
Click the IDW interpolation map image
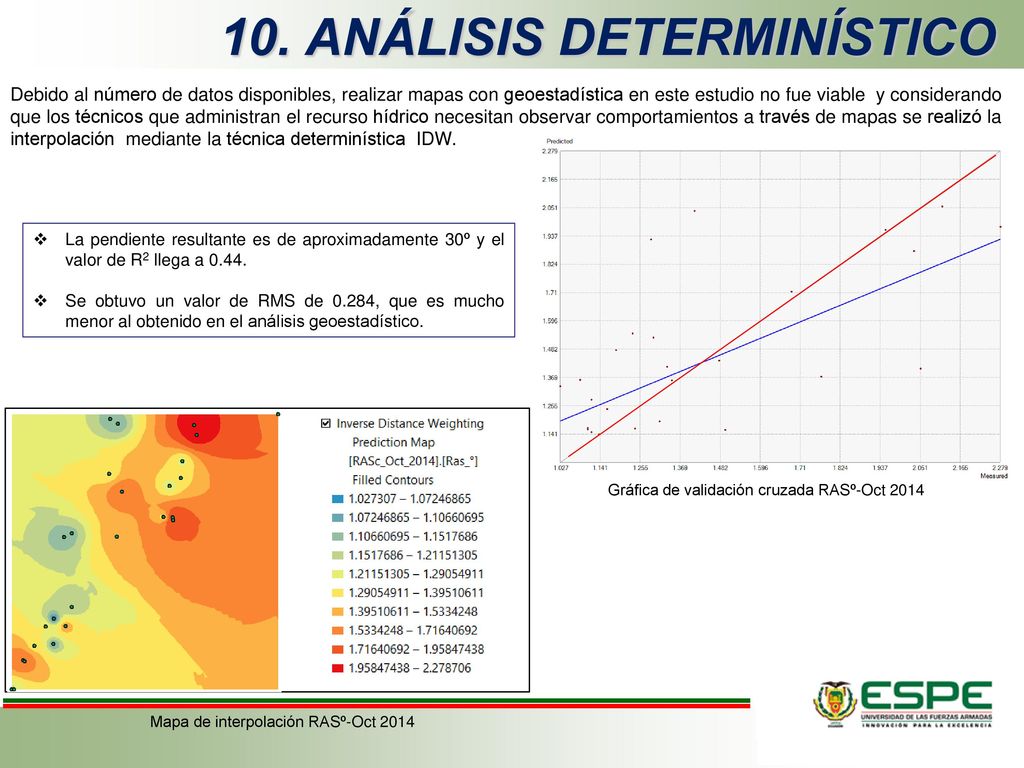click(x=145, y=551)
